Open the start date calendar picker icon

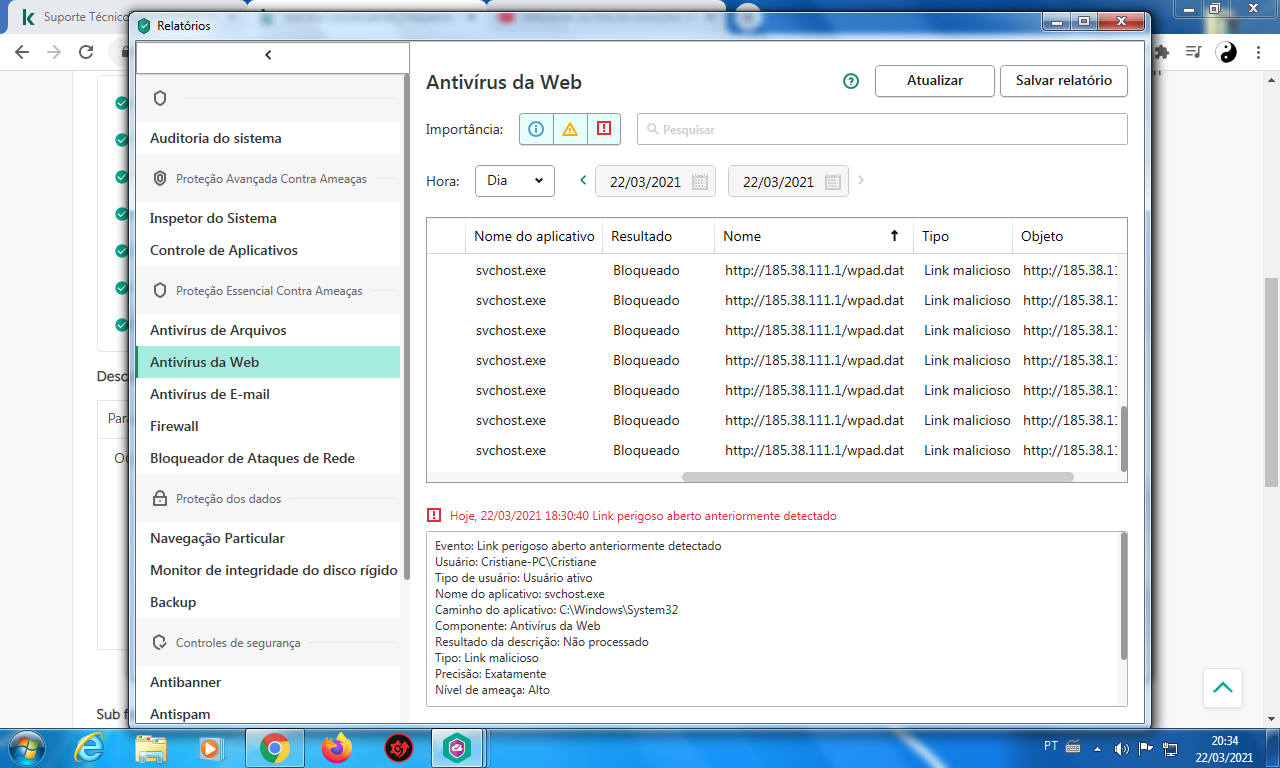[700, 182]
